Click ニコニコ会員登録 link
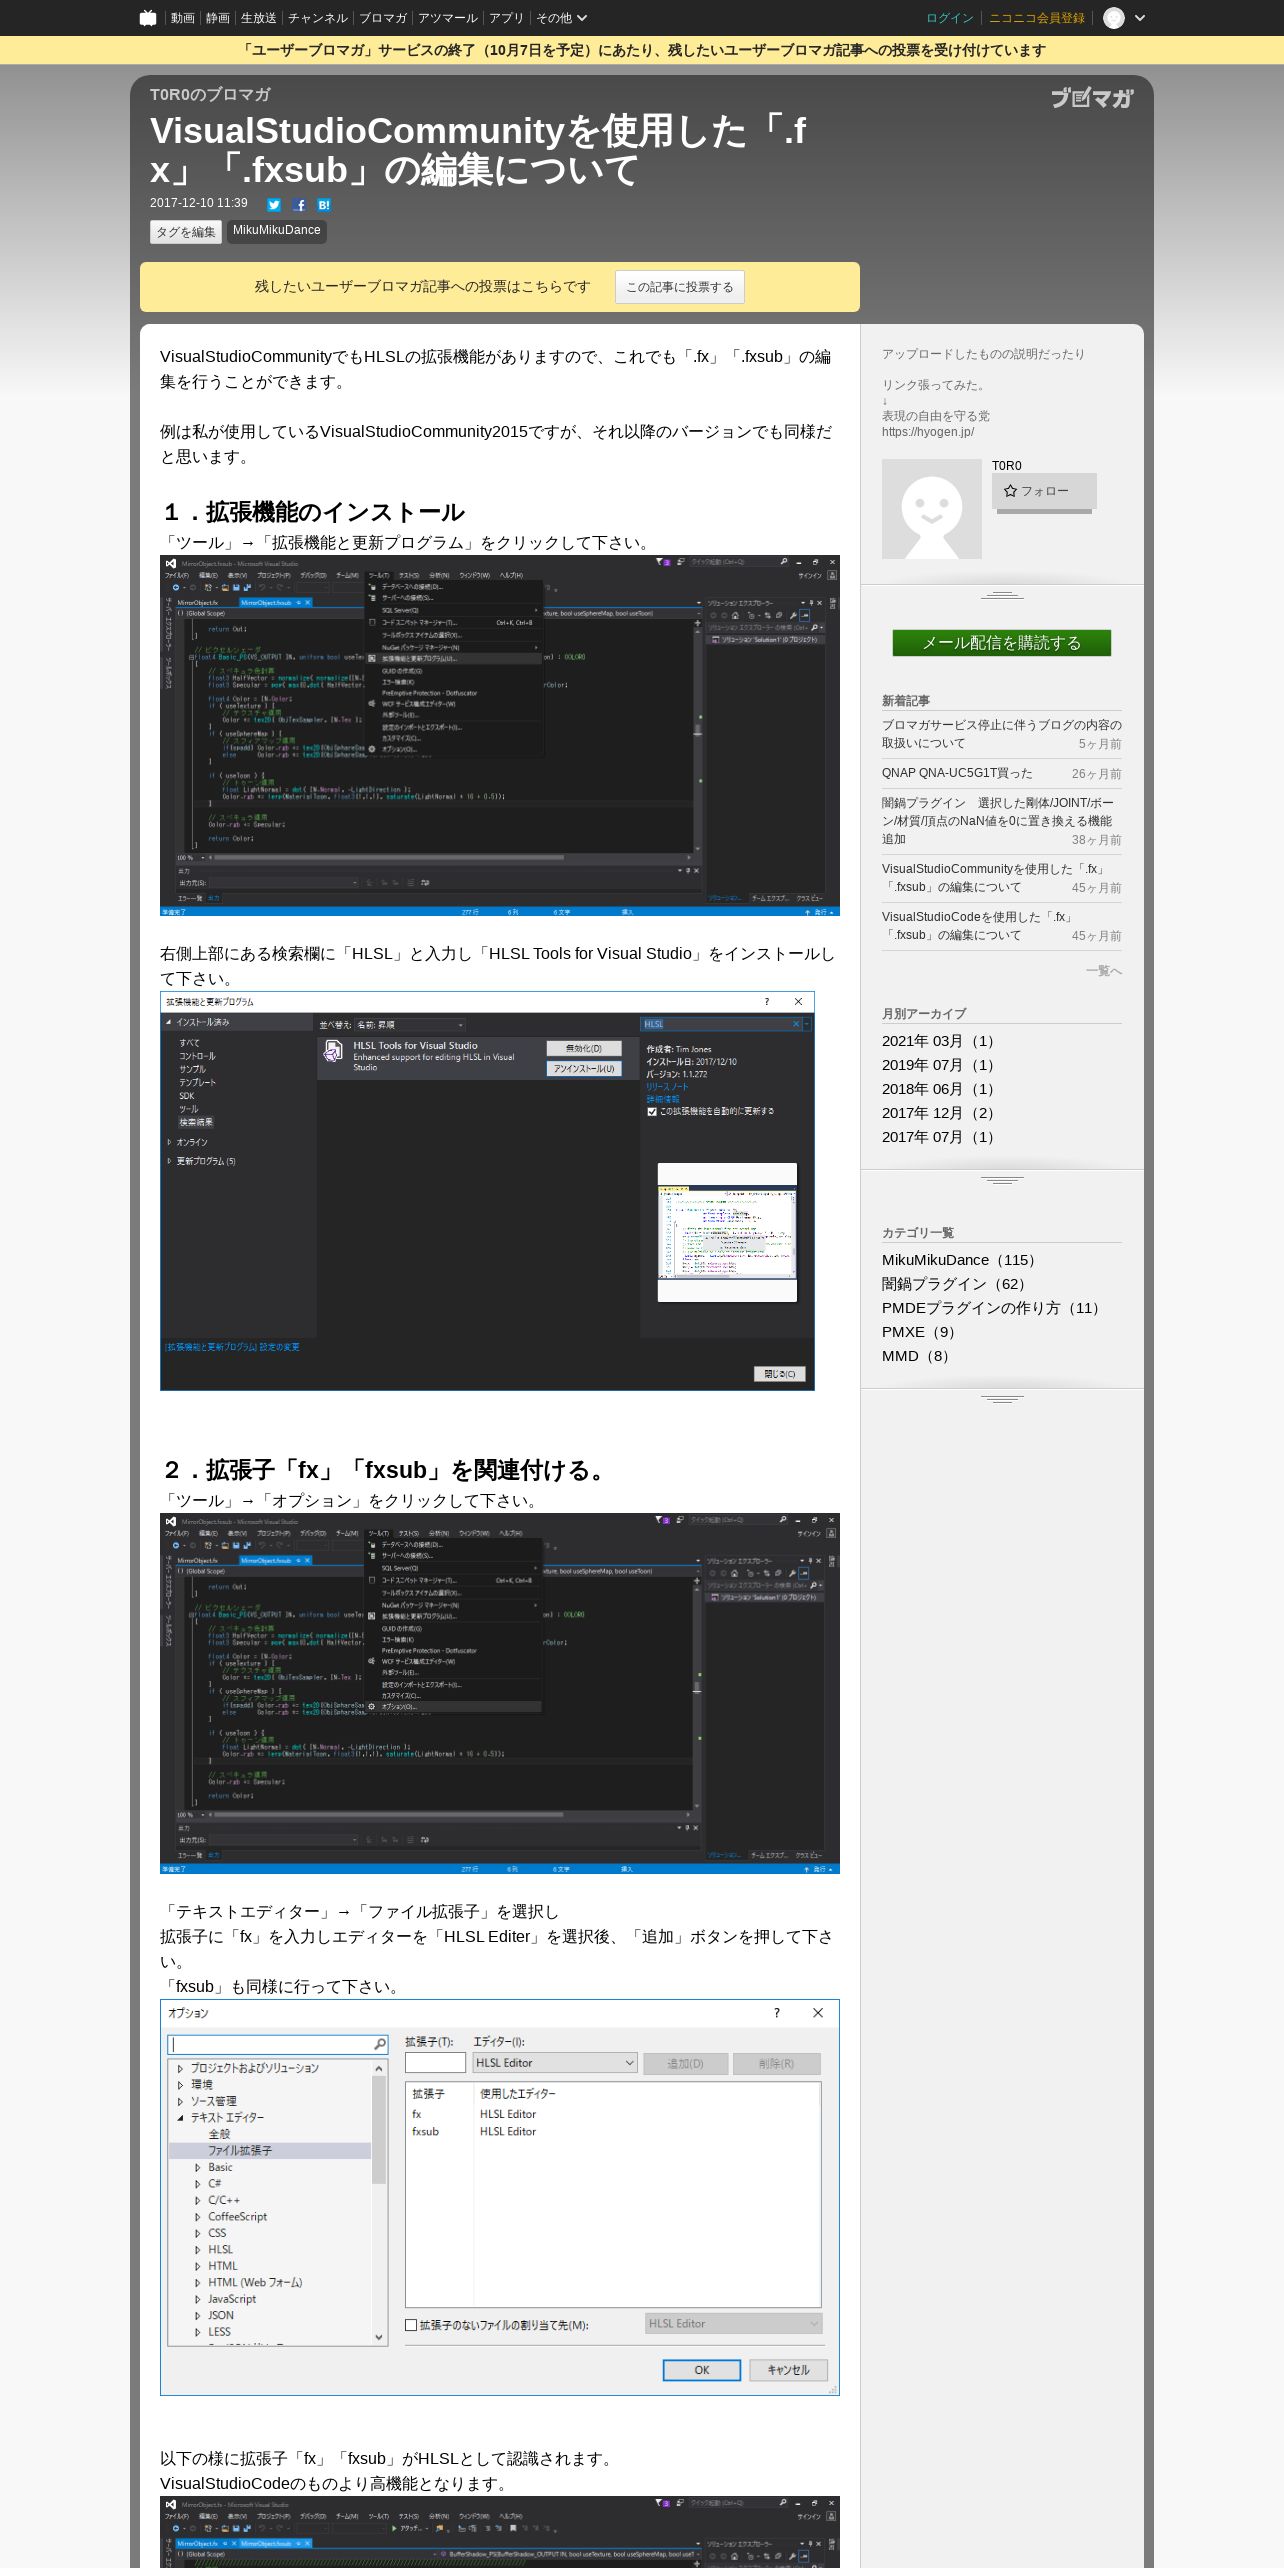The width and height of the screenshot is (1284, 2568). (x=1037, y=18)
